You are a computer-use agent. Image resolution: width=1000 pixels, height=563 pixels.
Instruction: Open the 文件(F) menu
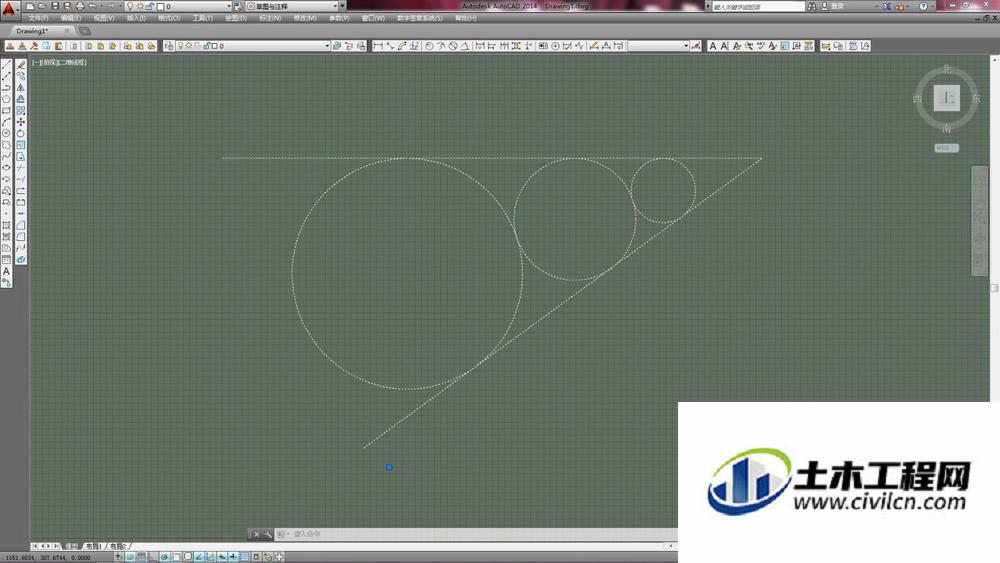coord(38,18)
